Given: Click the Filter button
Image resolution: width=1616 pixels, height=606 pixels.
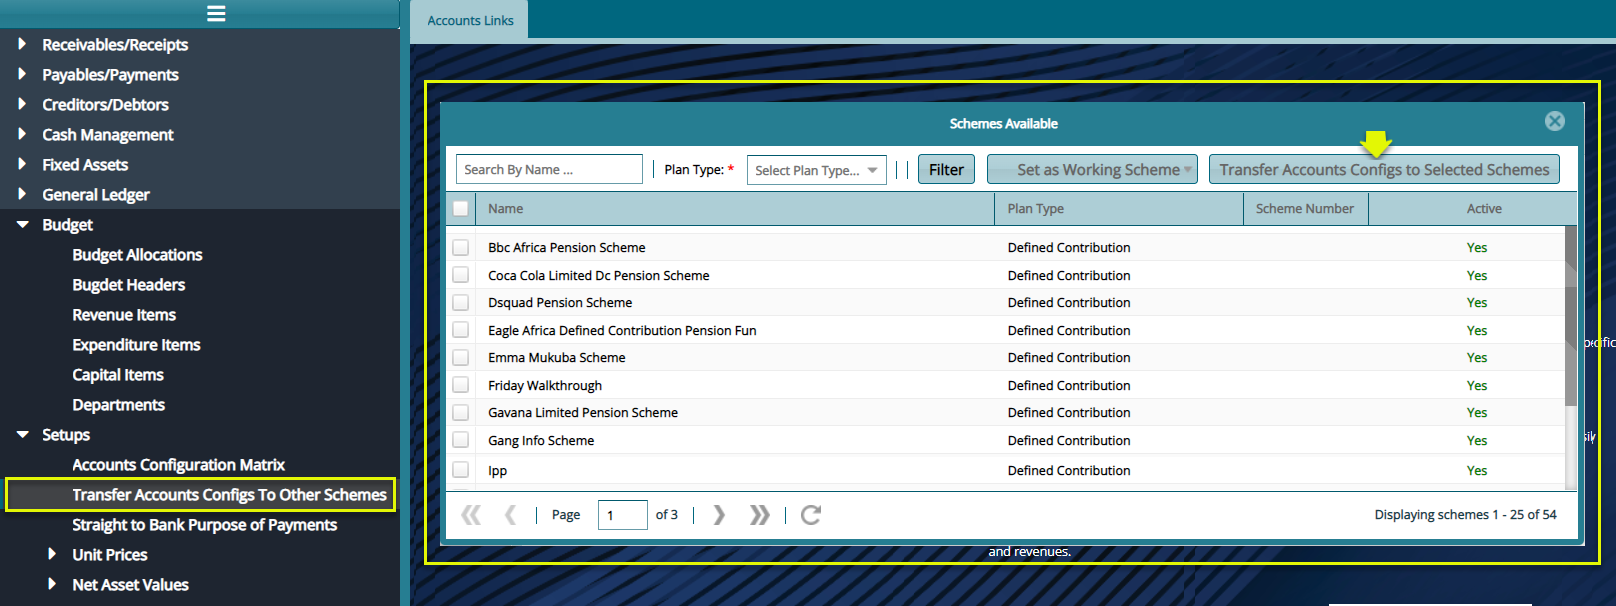Looking at the screenshot, I should tap(946, 170).
